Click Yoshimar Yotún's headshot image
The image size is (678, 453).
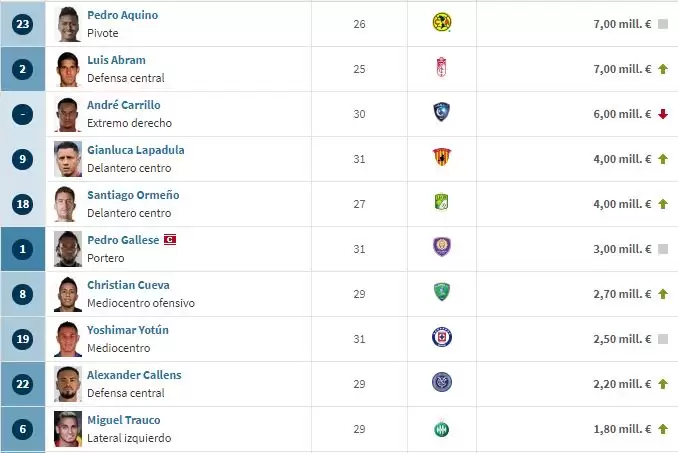[67, 338]
